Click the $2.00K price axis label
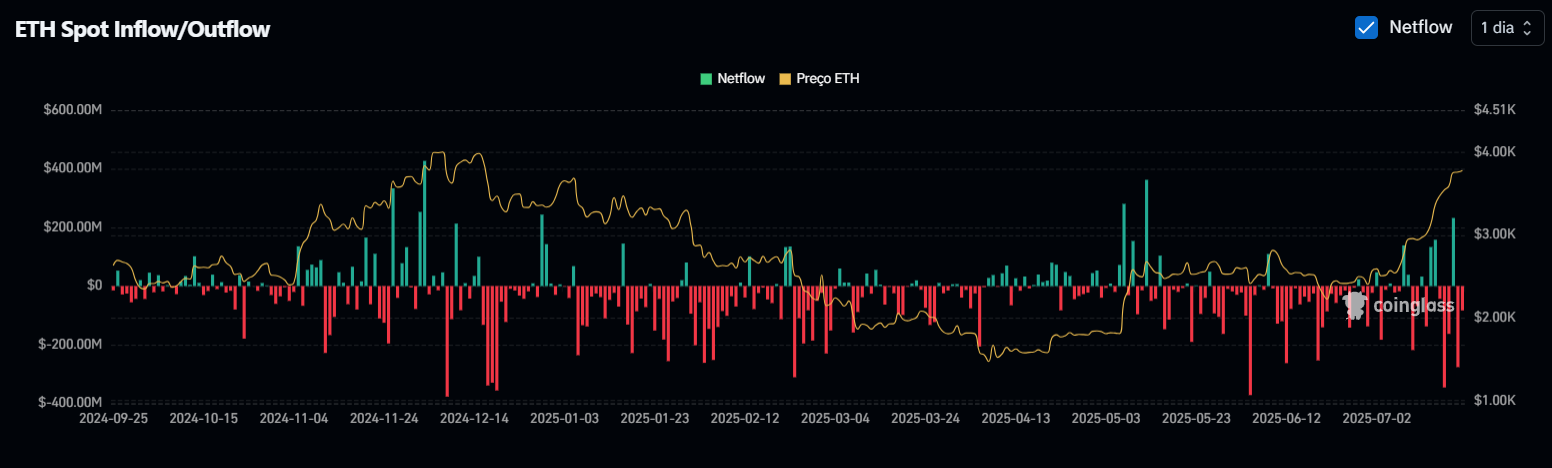This screenshot has width=1552, height=468. 1495,317
